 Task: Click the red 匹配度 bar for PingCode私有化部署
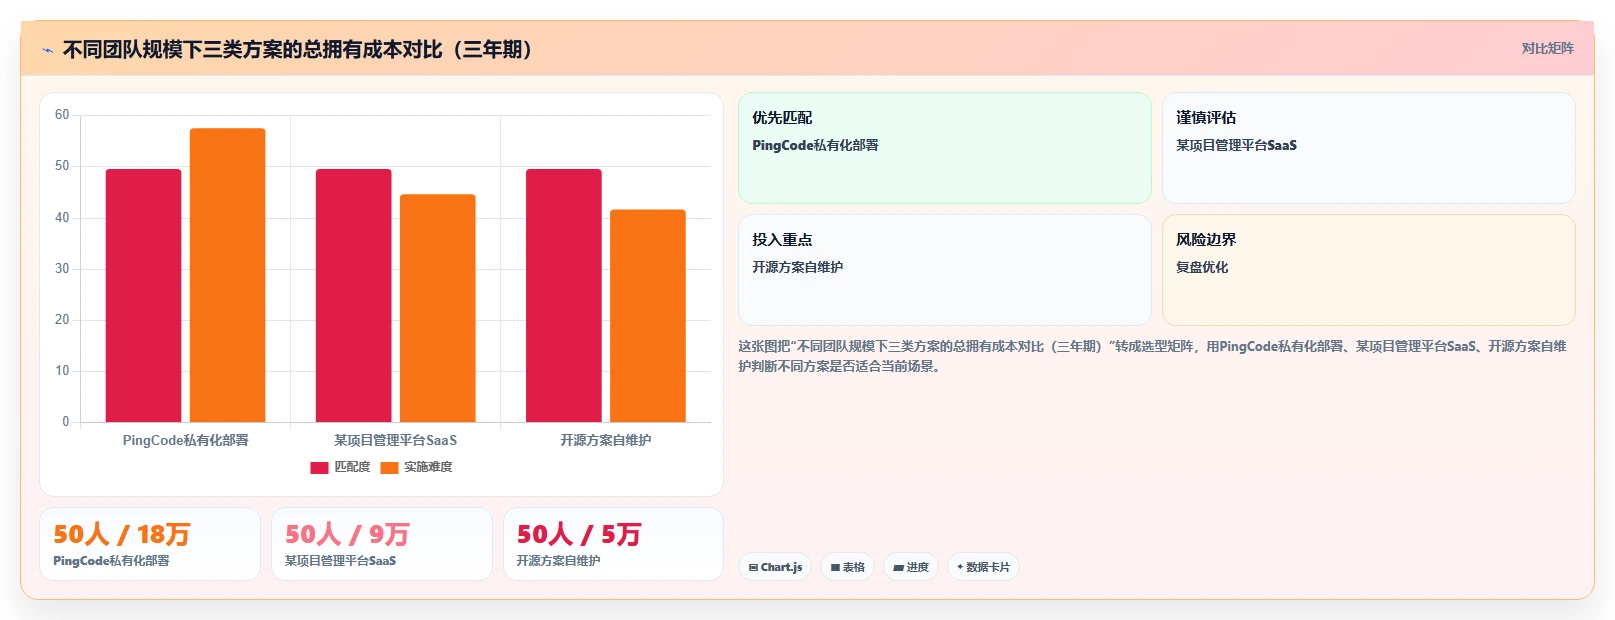pyautogui.click(x=144, y=295)
